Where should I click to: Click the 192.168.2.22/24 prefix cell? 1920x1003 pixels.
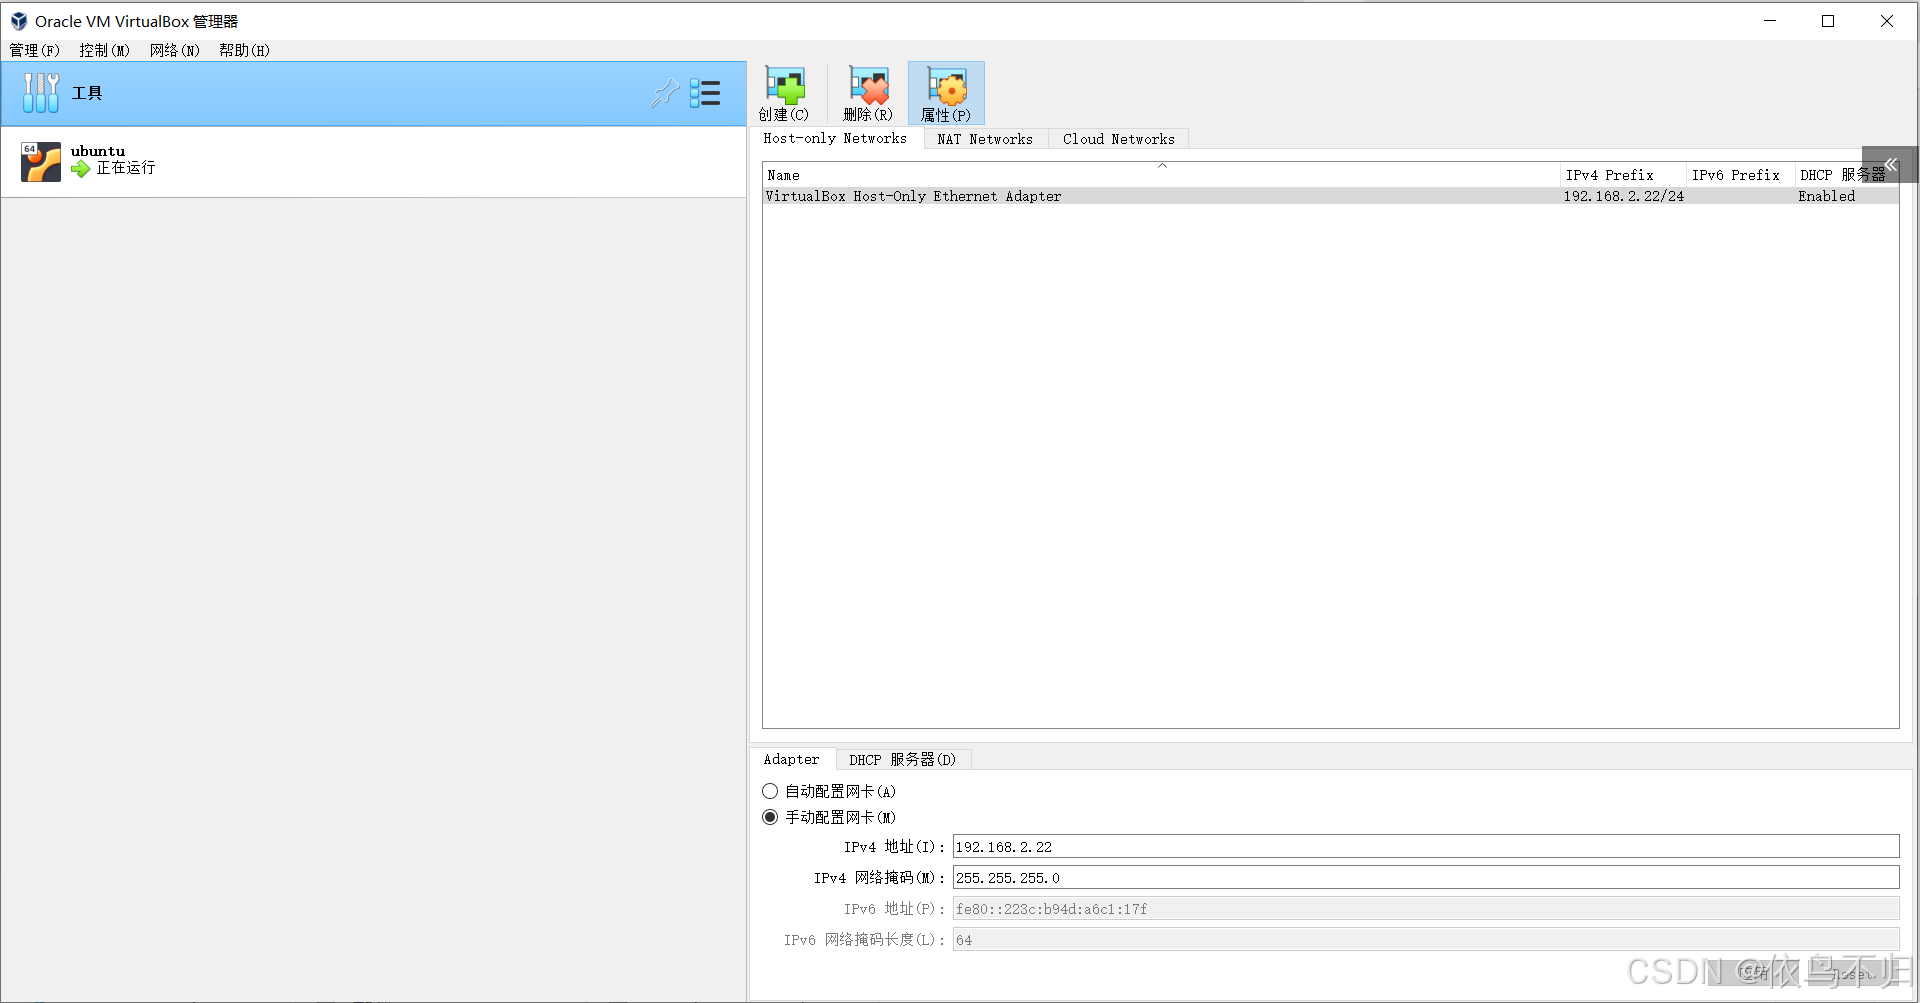pyautogui.click(x=1623, y=196)
